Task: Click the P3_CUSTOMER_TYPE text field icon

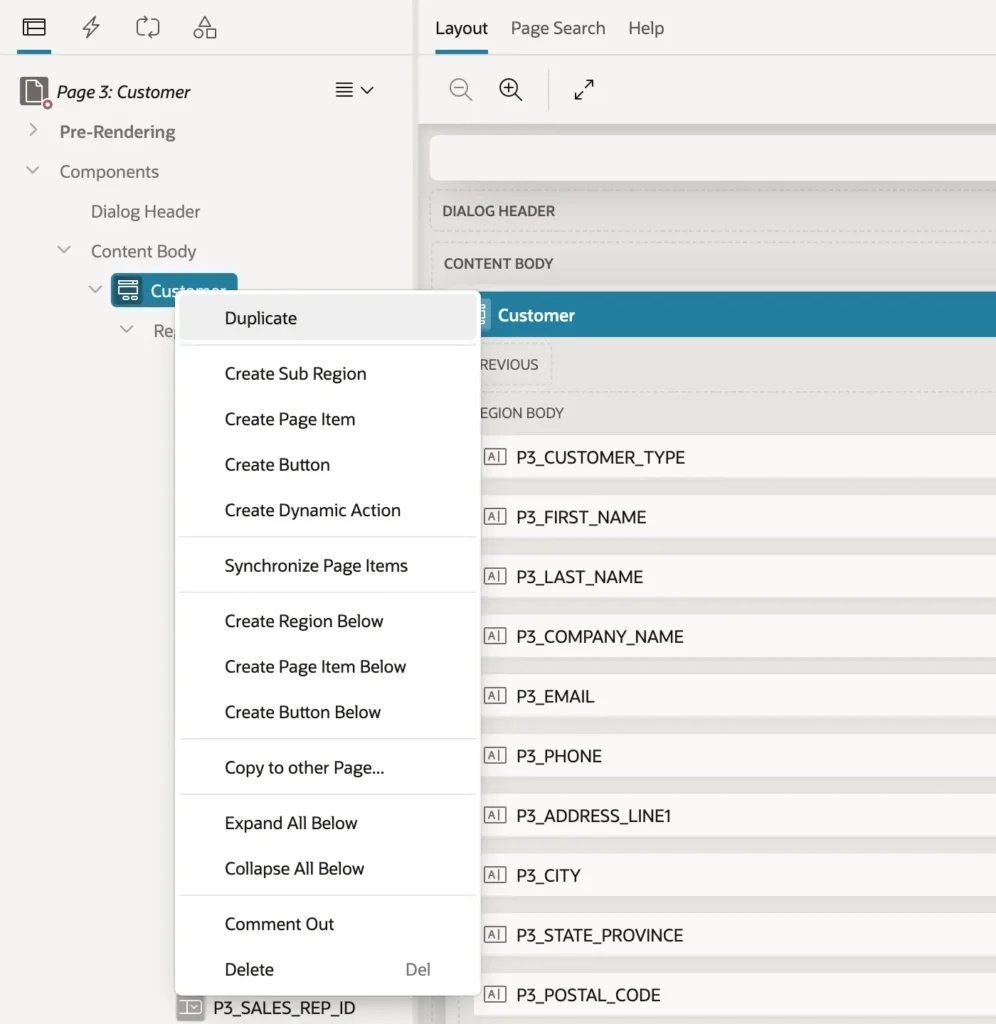Action: click(494, 457)
